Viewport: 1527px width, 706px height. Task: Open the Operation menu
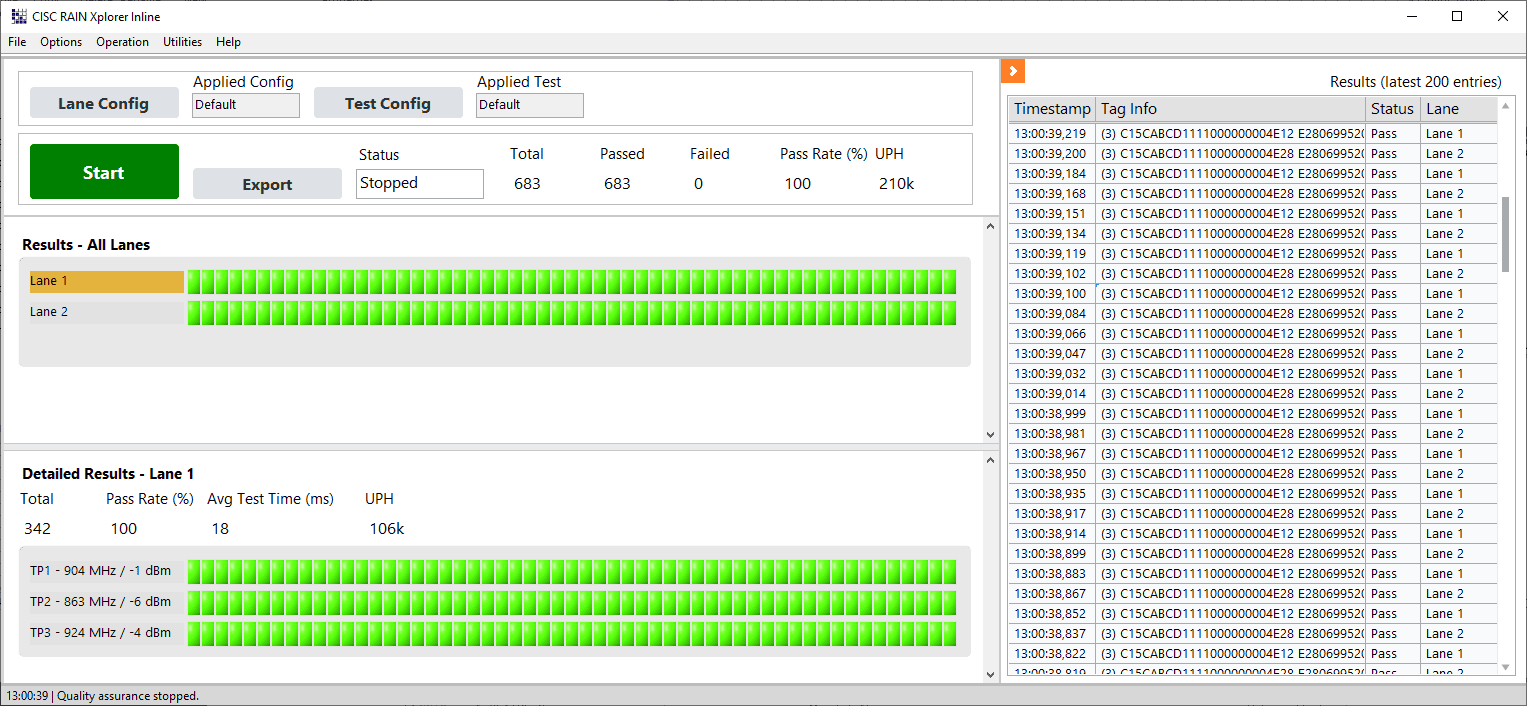point(122,42)
